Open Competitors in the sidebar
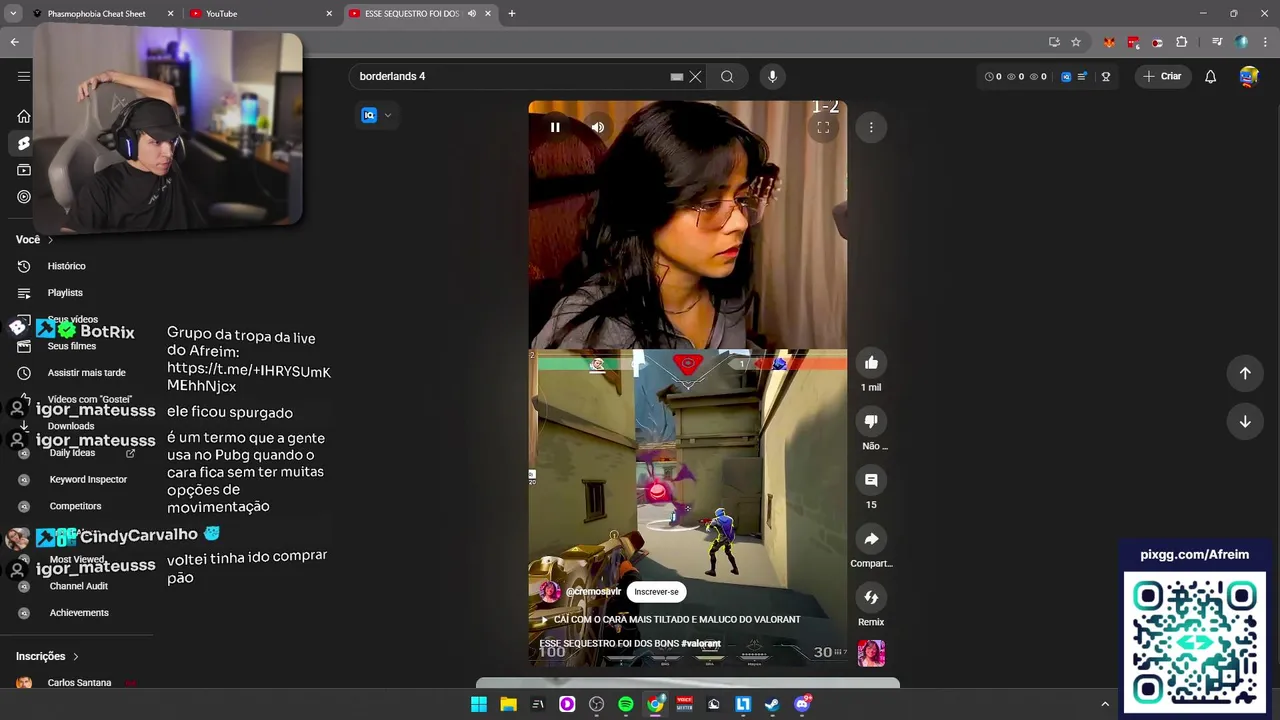The width and height of the screenshot is (1280, 720). tap(76, 506)
